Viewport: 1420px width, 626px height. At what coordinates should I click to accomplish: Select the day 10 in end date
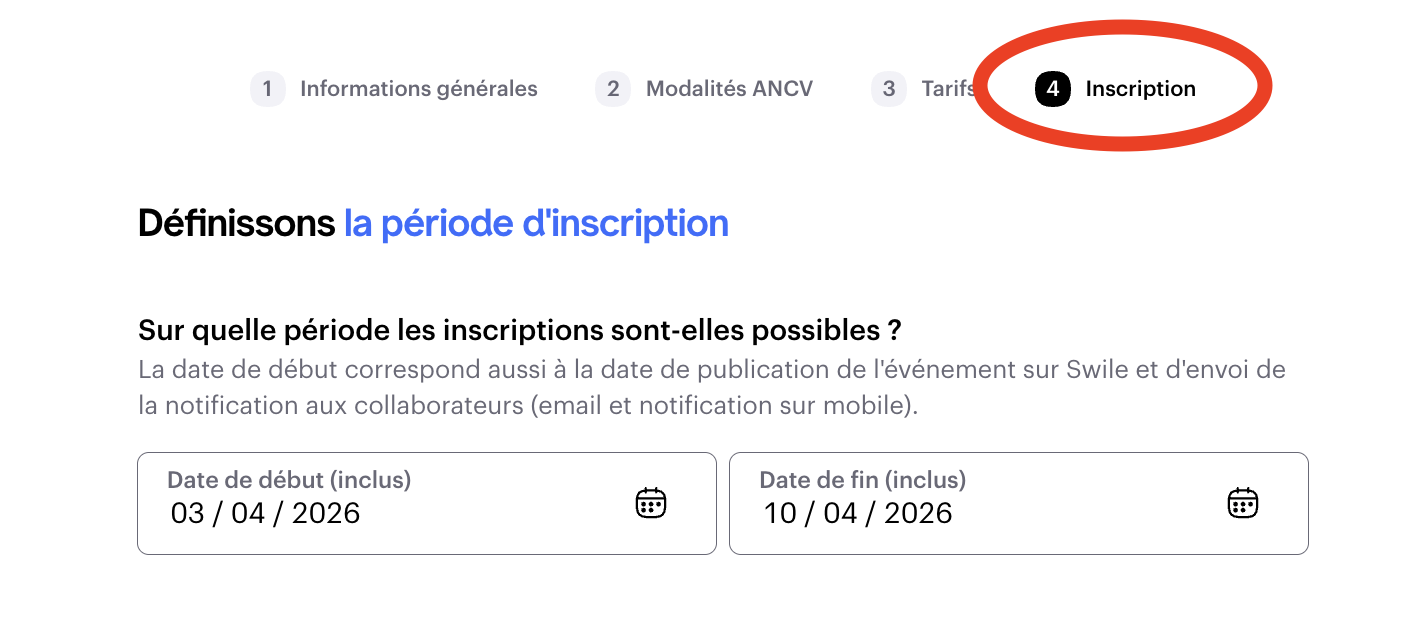[780, 514]
